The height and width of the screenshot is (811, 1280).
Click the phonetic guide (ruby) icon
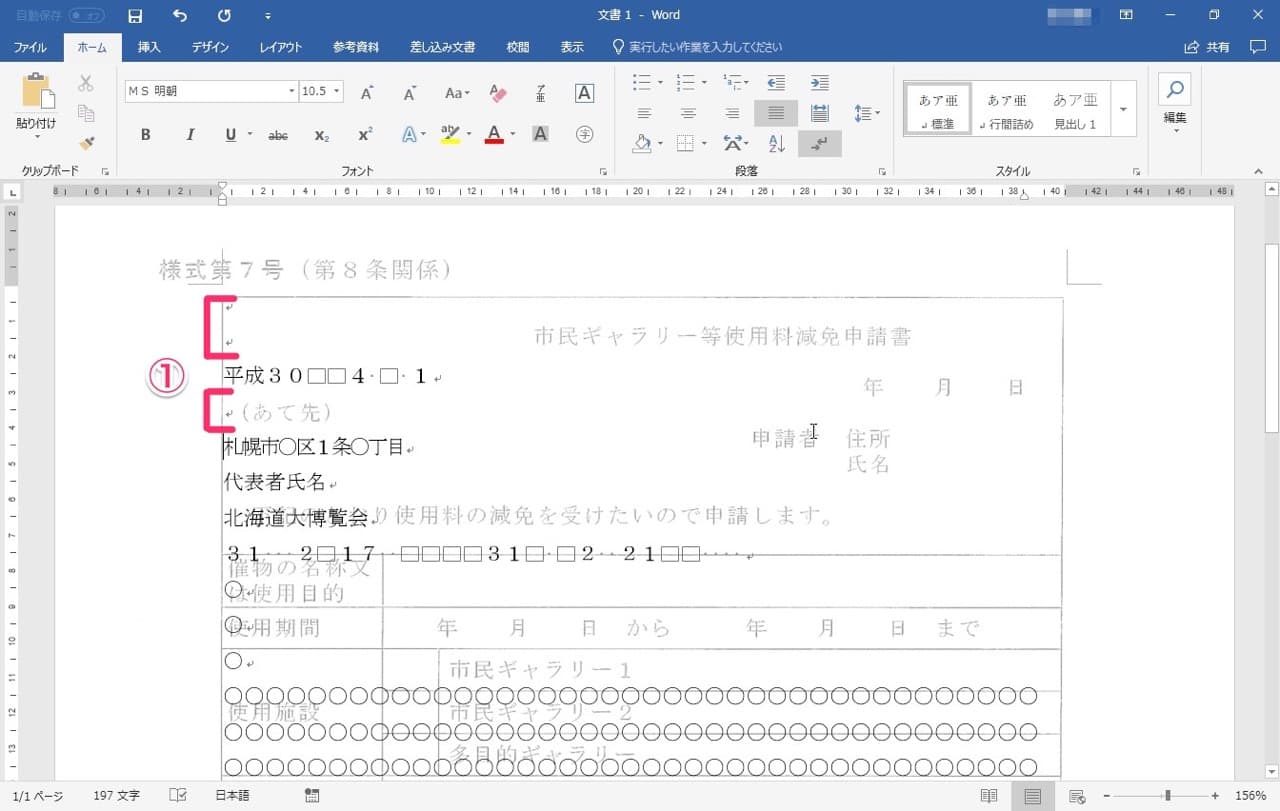(541, 92)
